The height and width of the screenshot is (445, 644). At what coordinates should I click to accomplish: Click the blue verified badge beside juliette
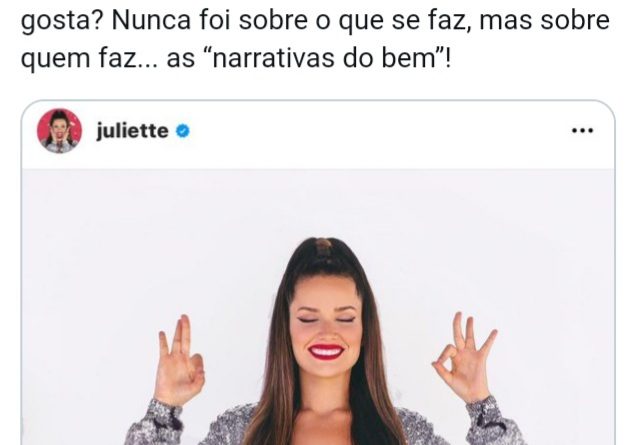(183, 131)
